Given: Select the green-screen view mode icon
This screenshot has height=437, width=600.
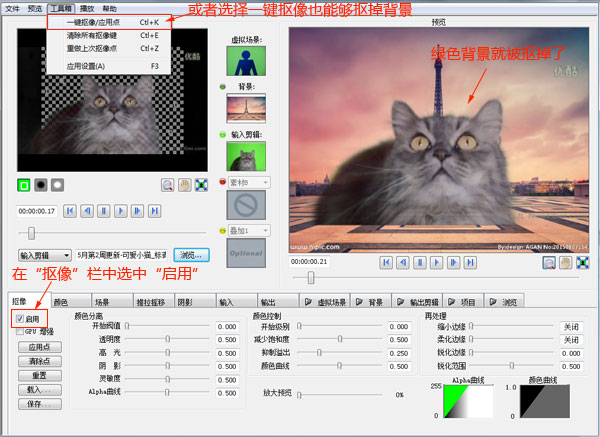Looking at the screenshot, I should coord(24,186).
